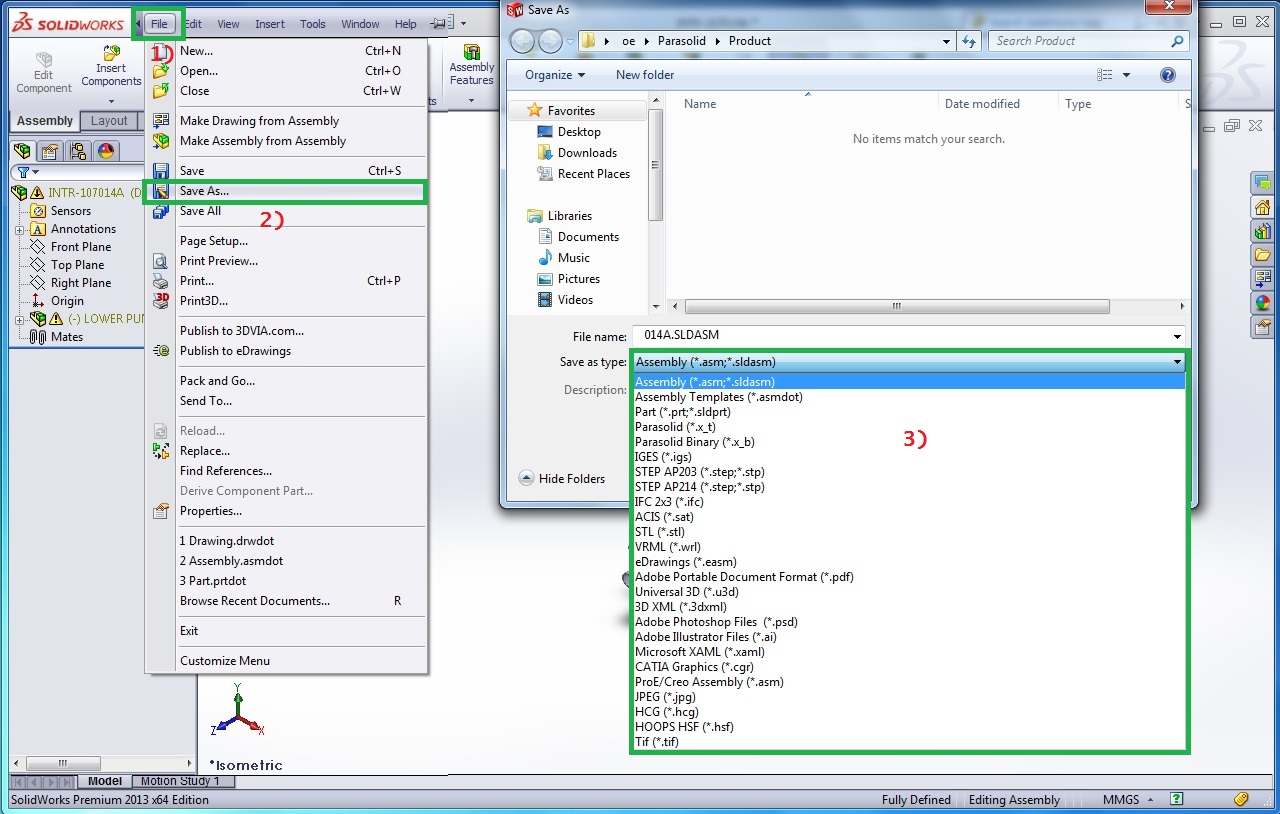Open the Insert menu

click(270, 24)
